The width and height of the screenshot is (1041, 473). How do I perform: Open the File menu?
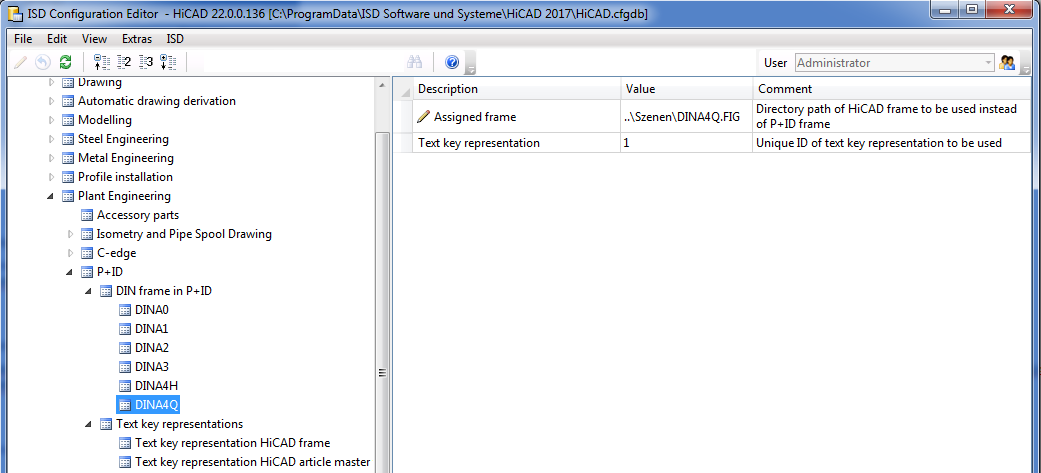[23, 39]
